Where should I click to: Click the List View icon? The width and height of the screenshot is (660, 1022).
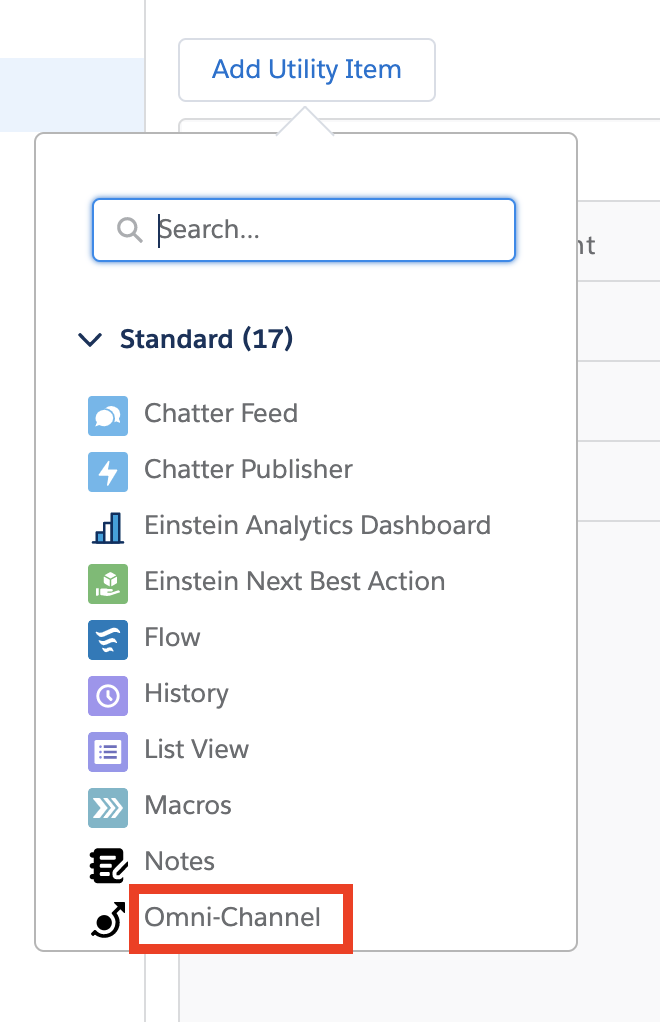pos(108,750)
